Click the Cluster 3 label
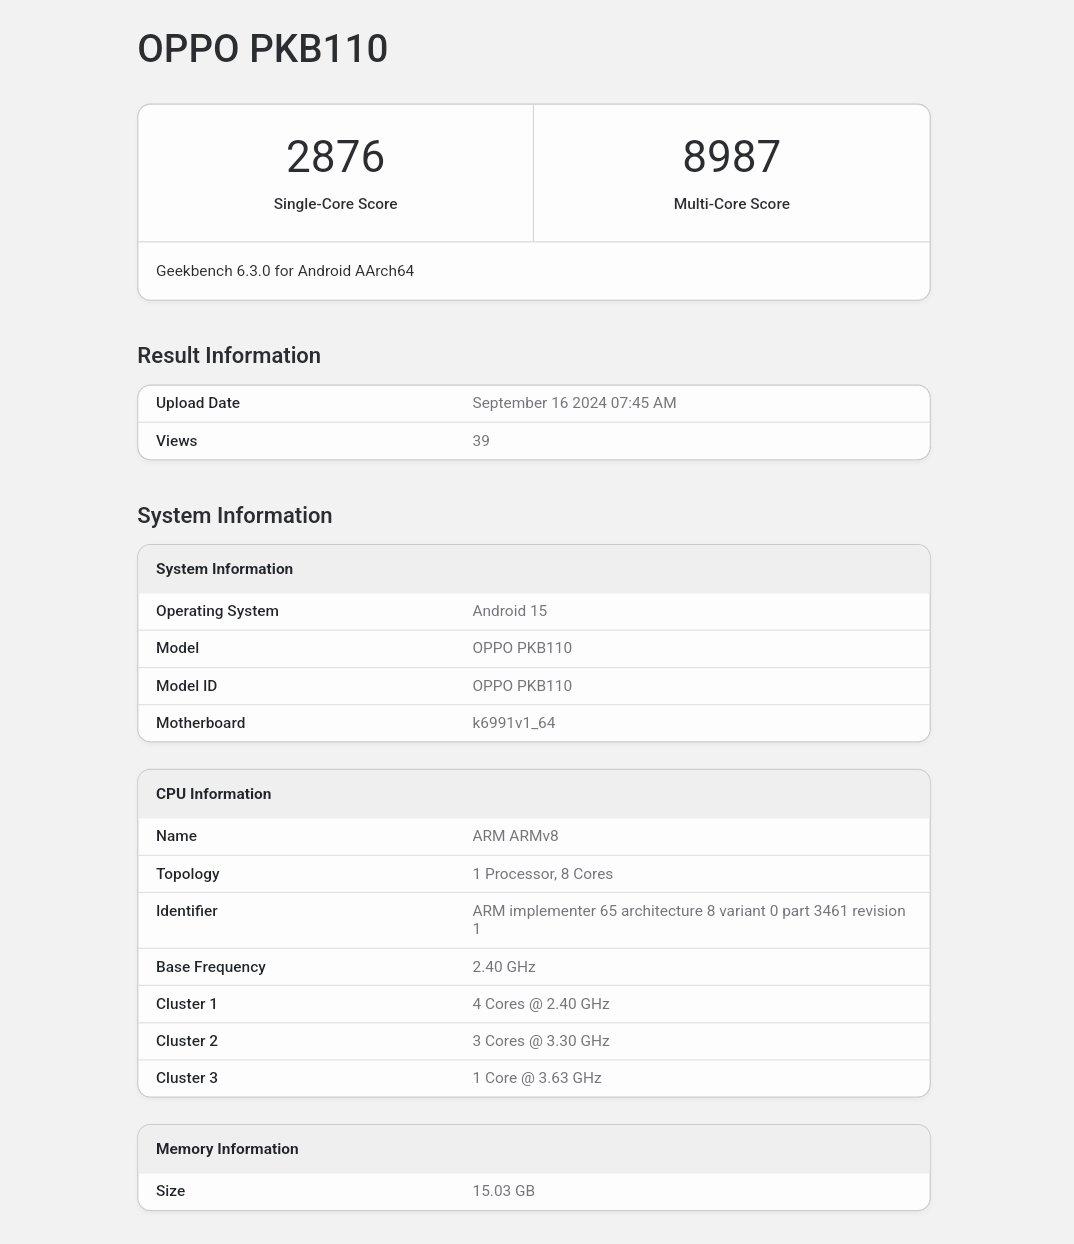 click(x=187, y=1078)
